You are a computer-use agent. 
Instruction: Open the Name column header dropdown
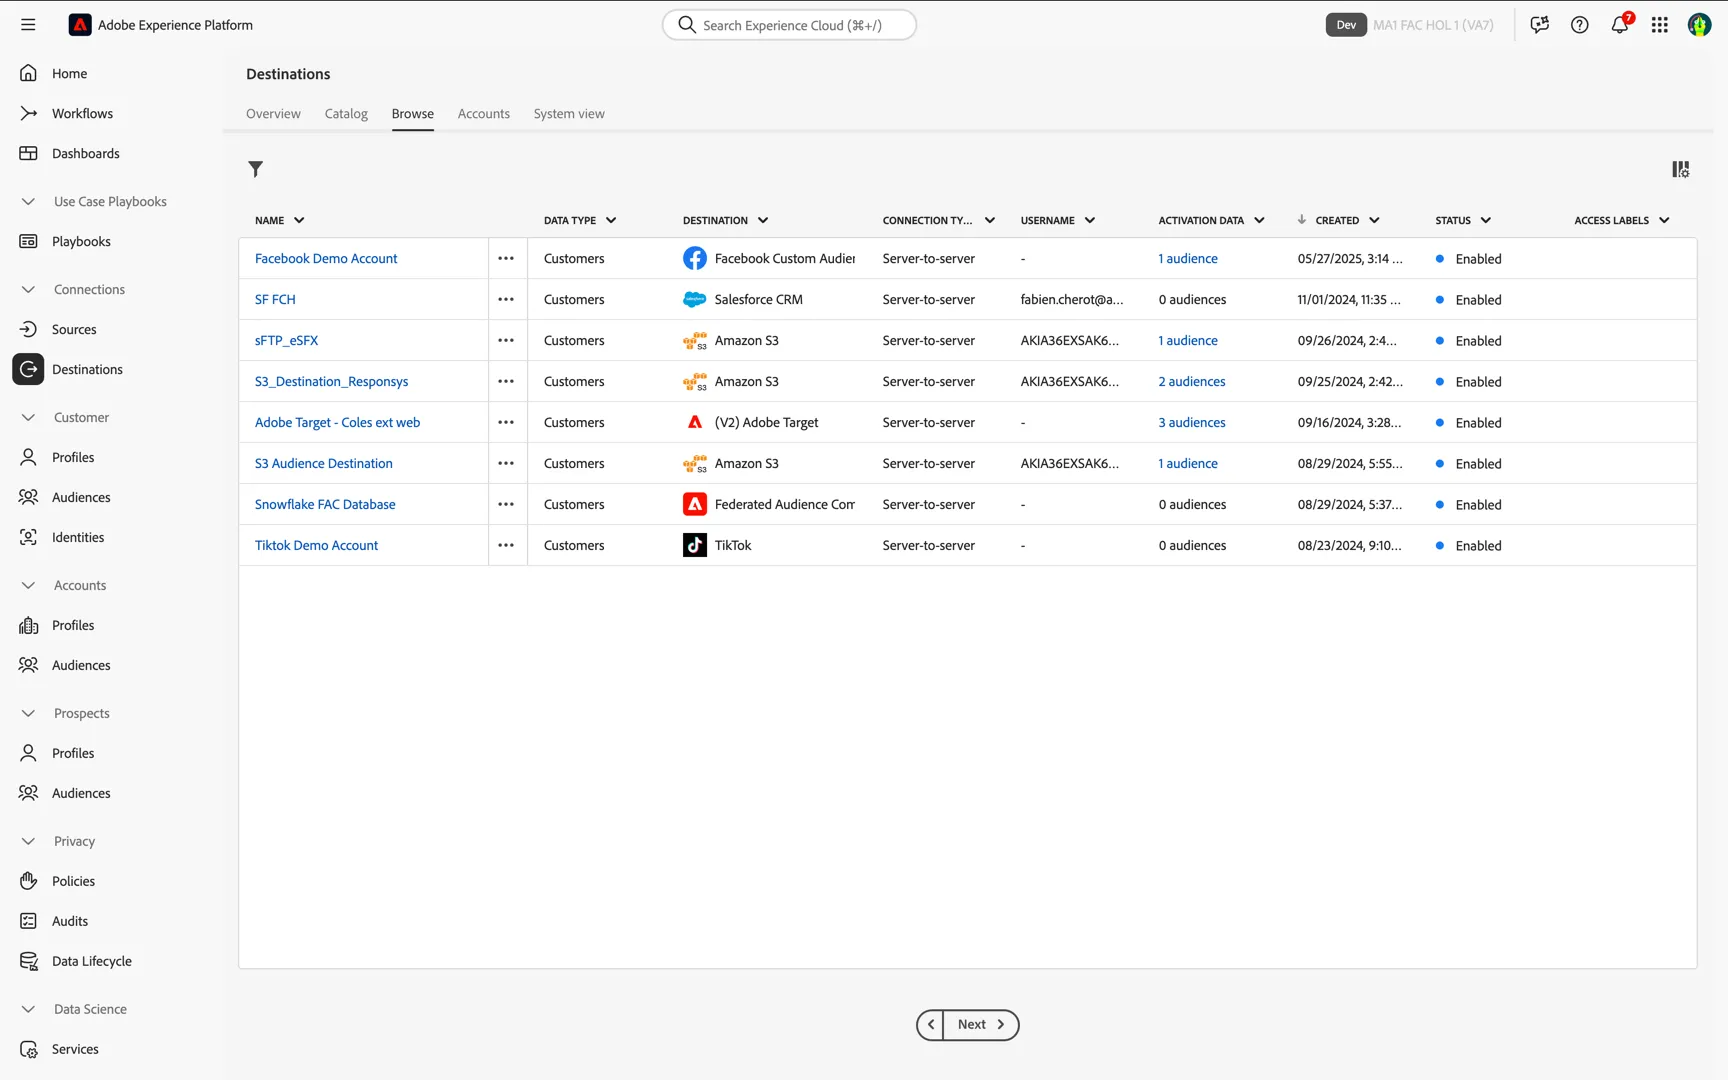[x=299, y=220]
